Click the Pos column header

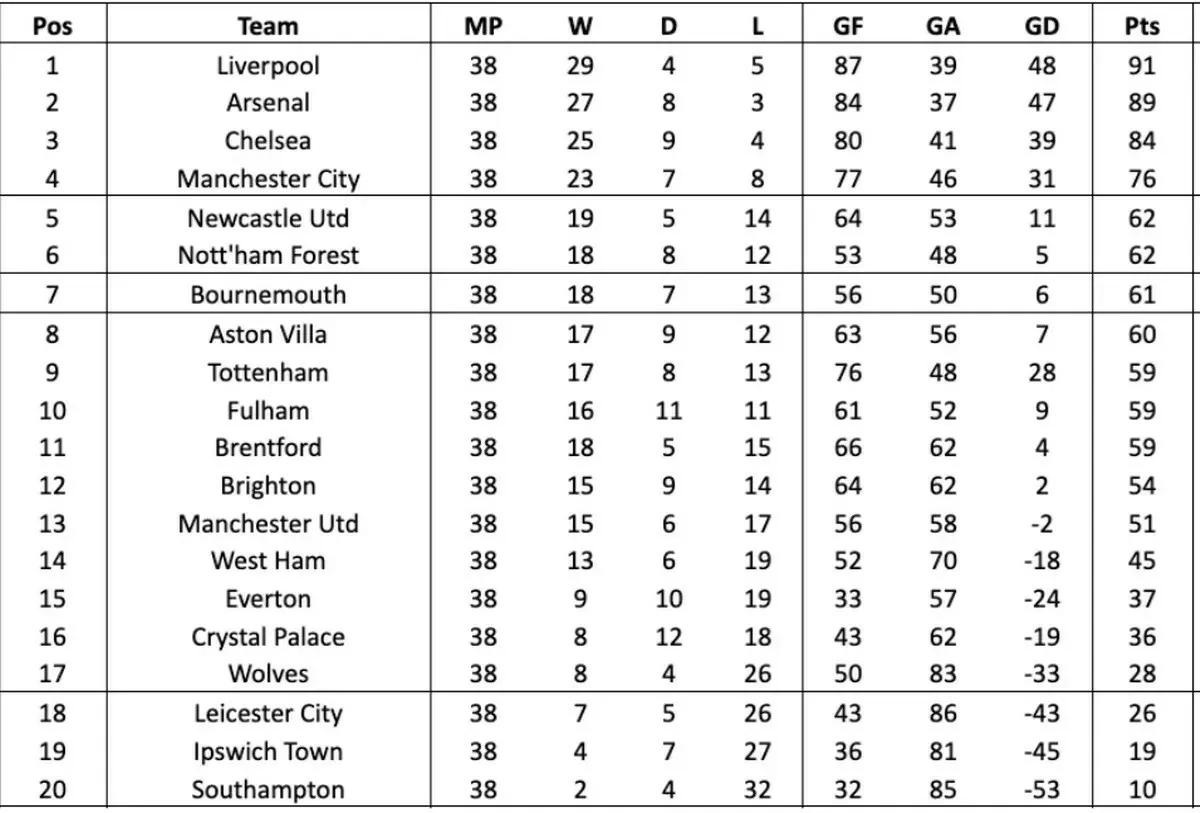(x=53, y=26)
